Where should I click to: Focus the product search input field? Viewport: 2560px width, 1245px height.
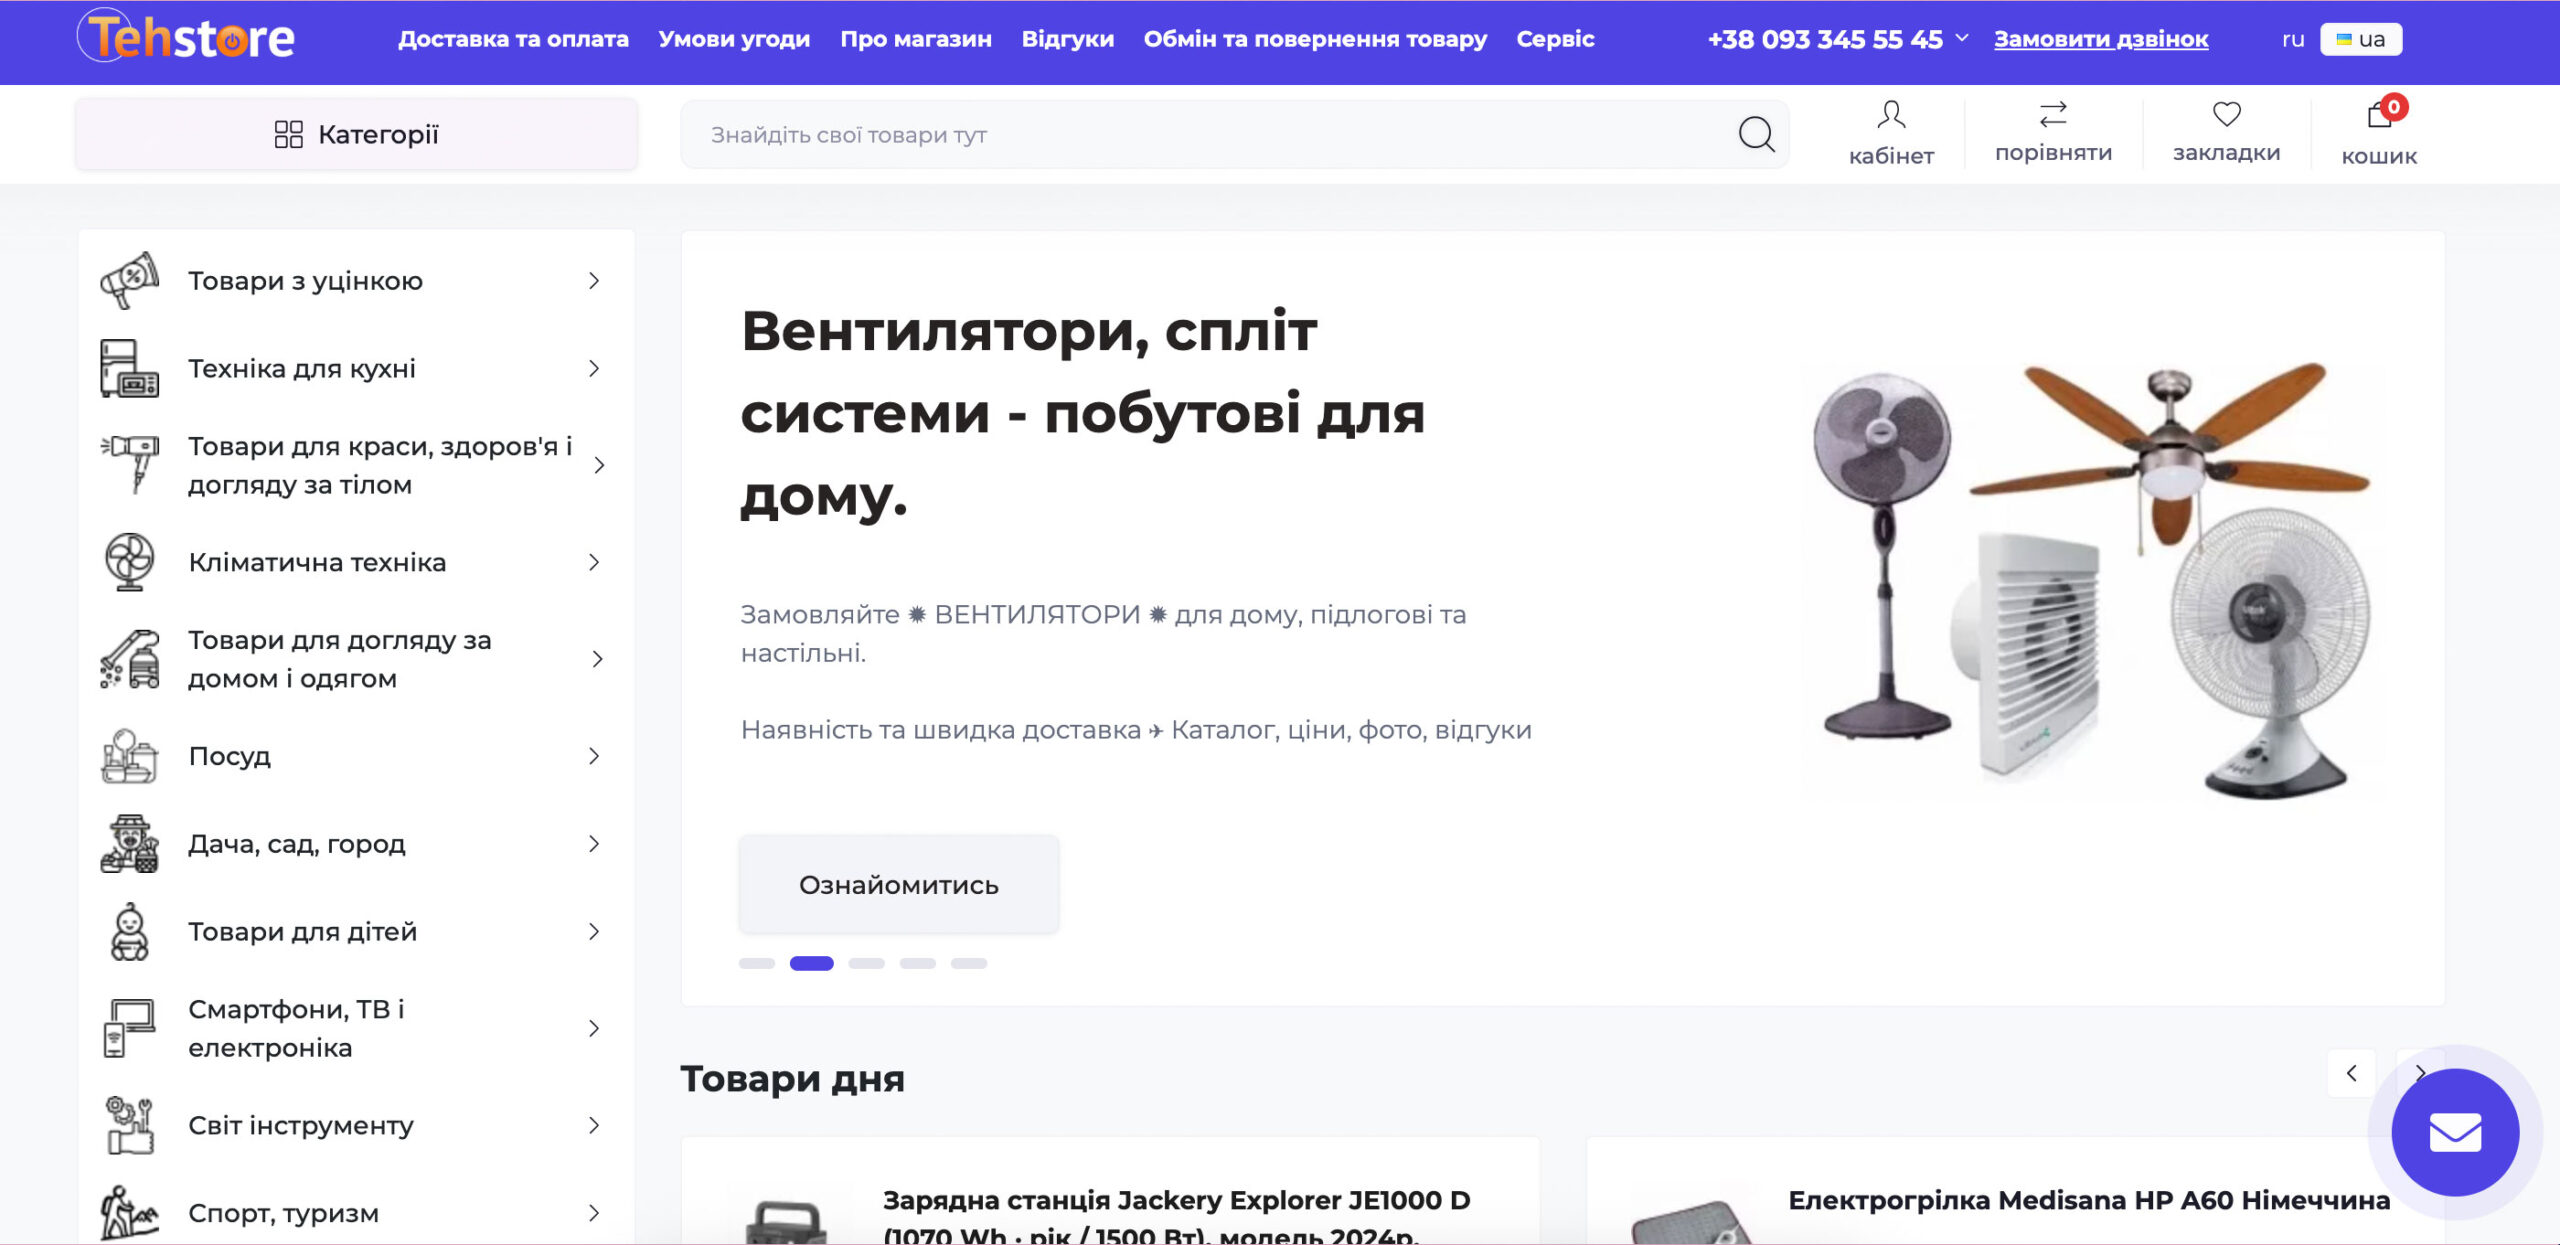[x=1200, y=134]
